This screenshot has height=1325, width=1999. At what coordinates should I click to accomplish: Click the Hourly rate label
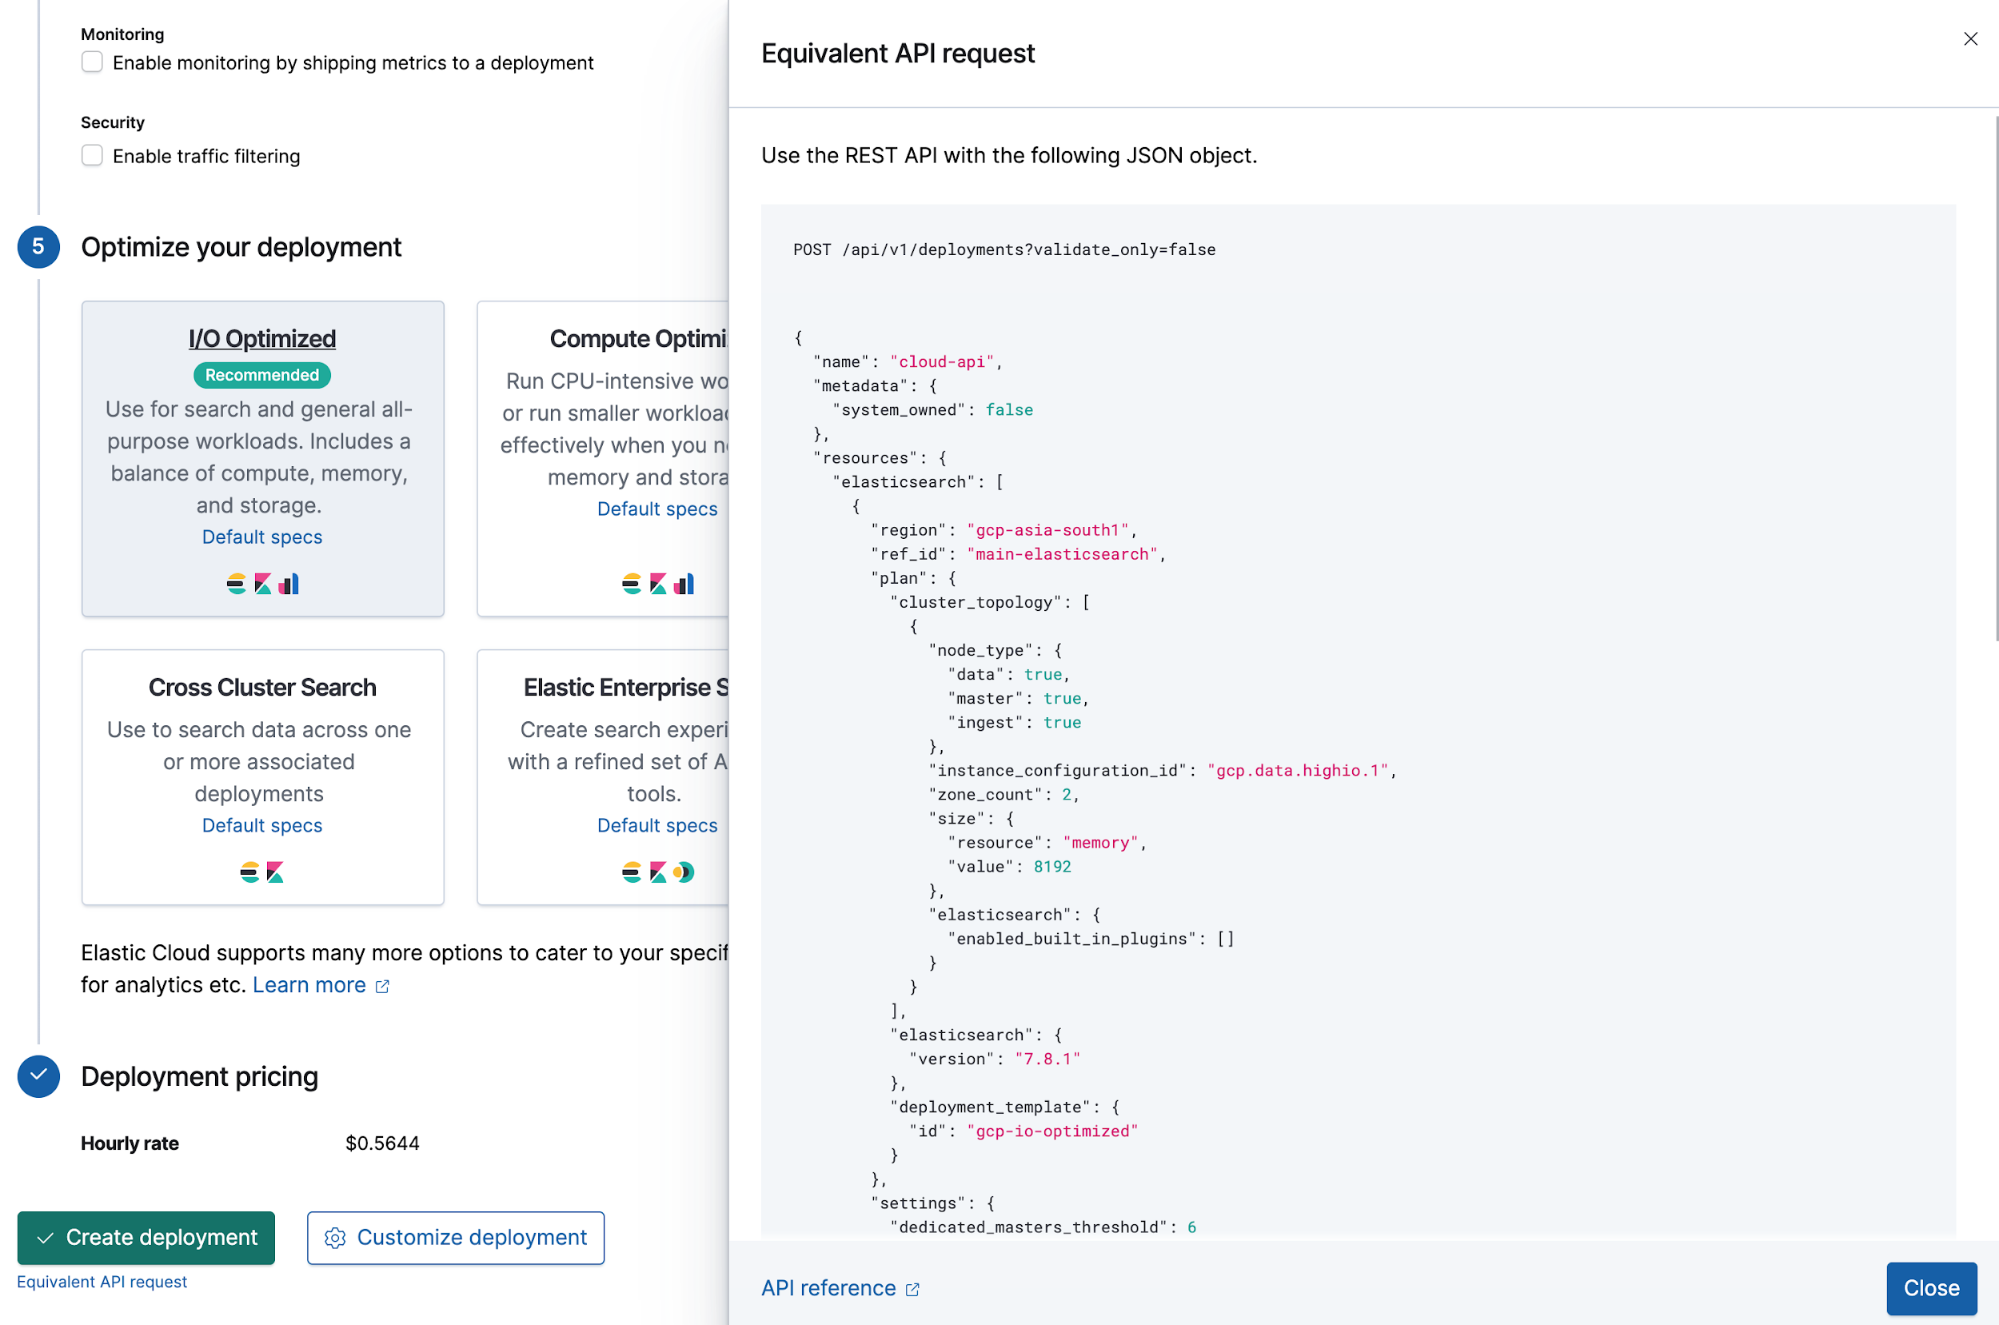[130, 1143]
